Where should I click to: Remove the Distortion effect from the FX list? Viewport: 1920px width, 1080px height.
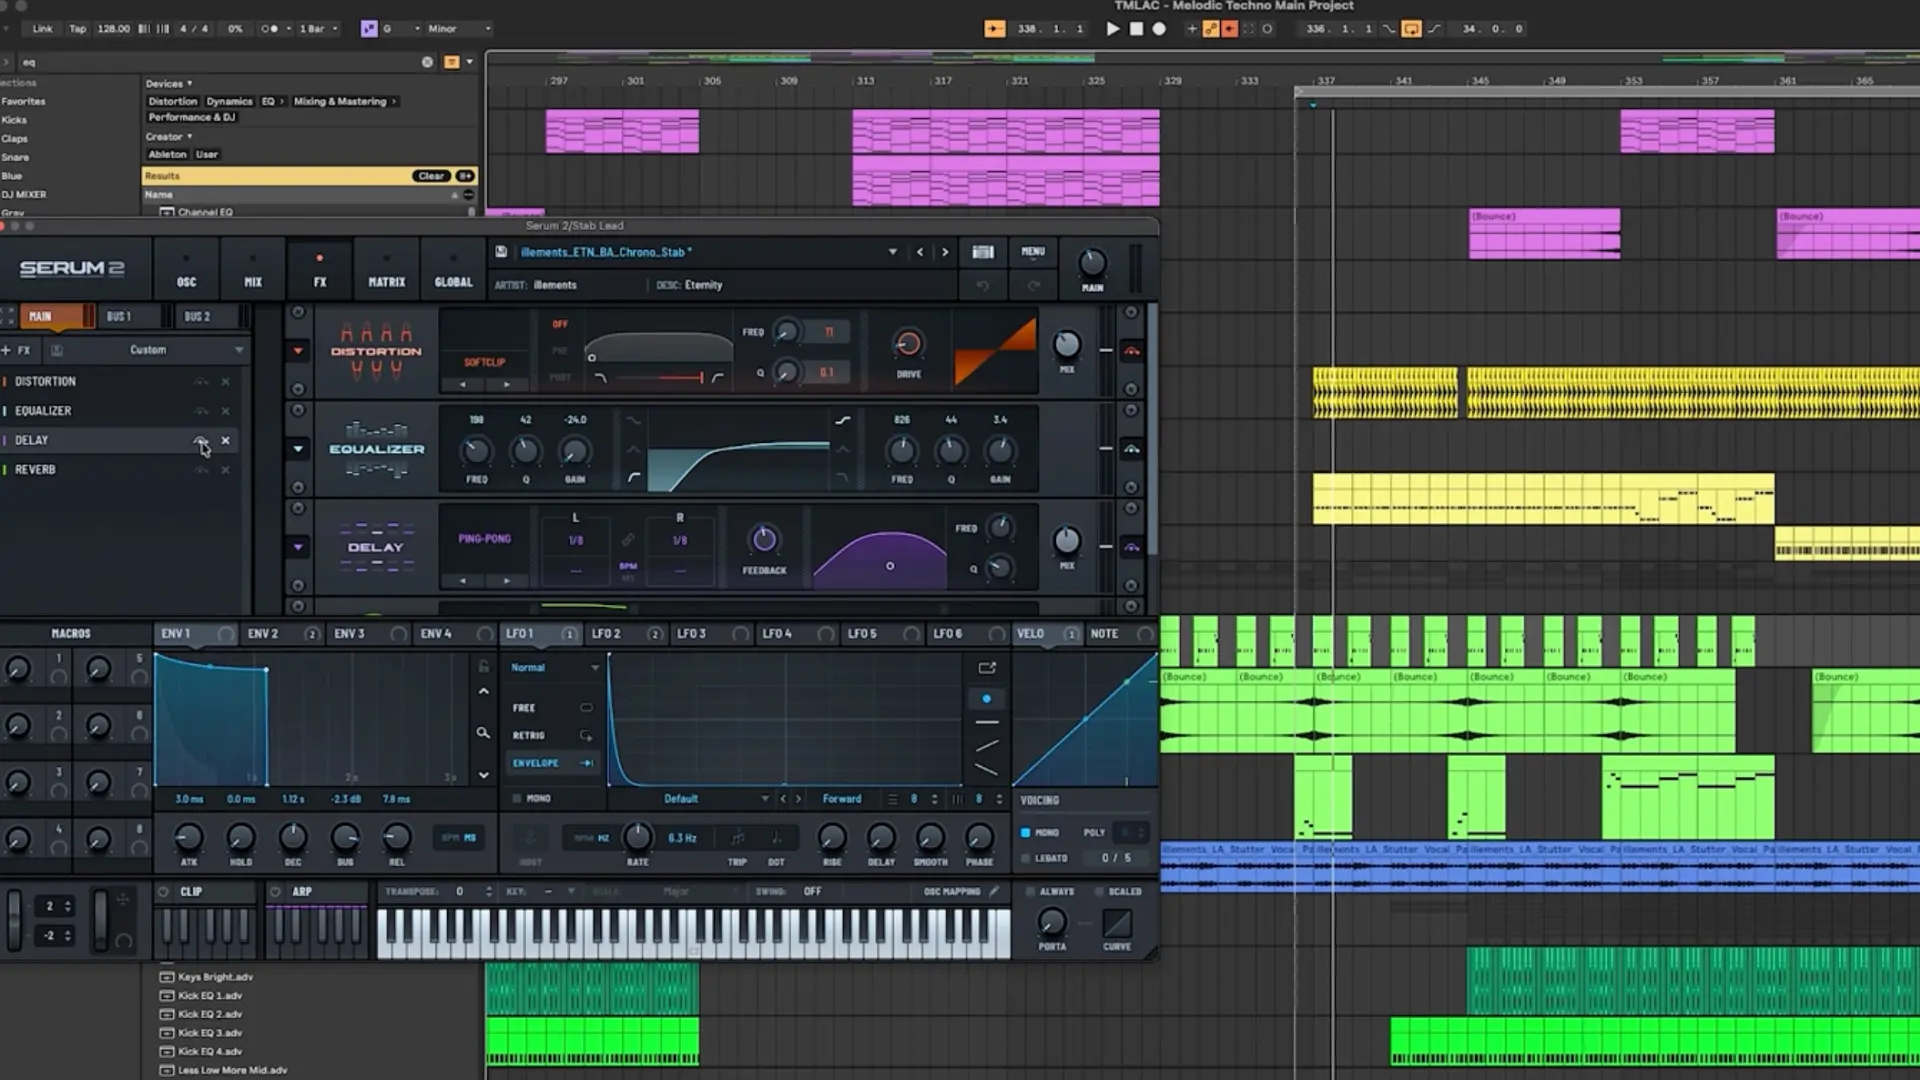click(x=225, y=382)
